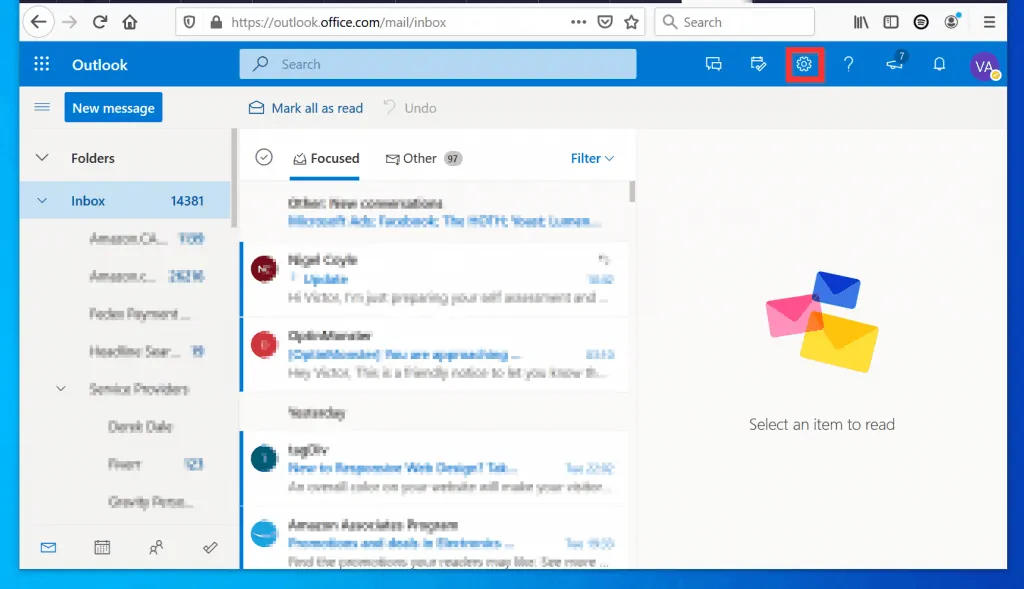Open the Microsoft app launcher grid
Viewport: 1024px width, 589px height.
click(x=41, y=63)
